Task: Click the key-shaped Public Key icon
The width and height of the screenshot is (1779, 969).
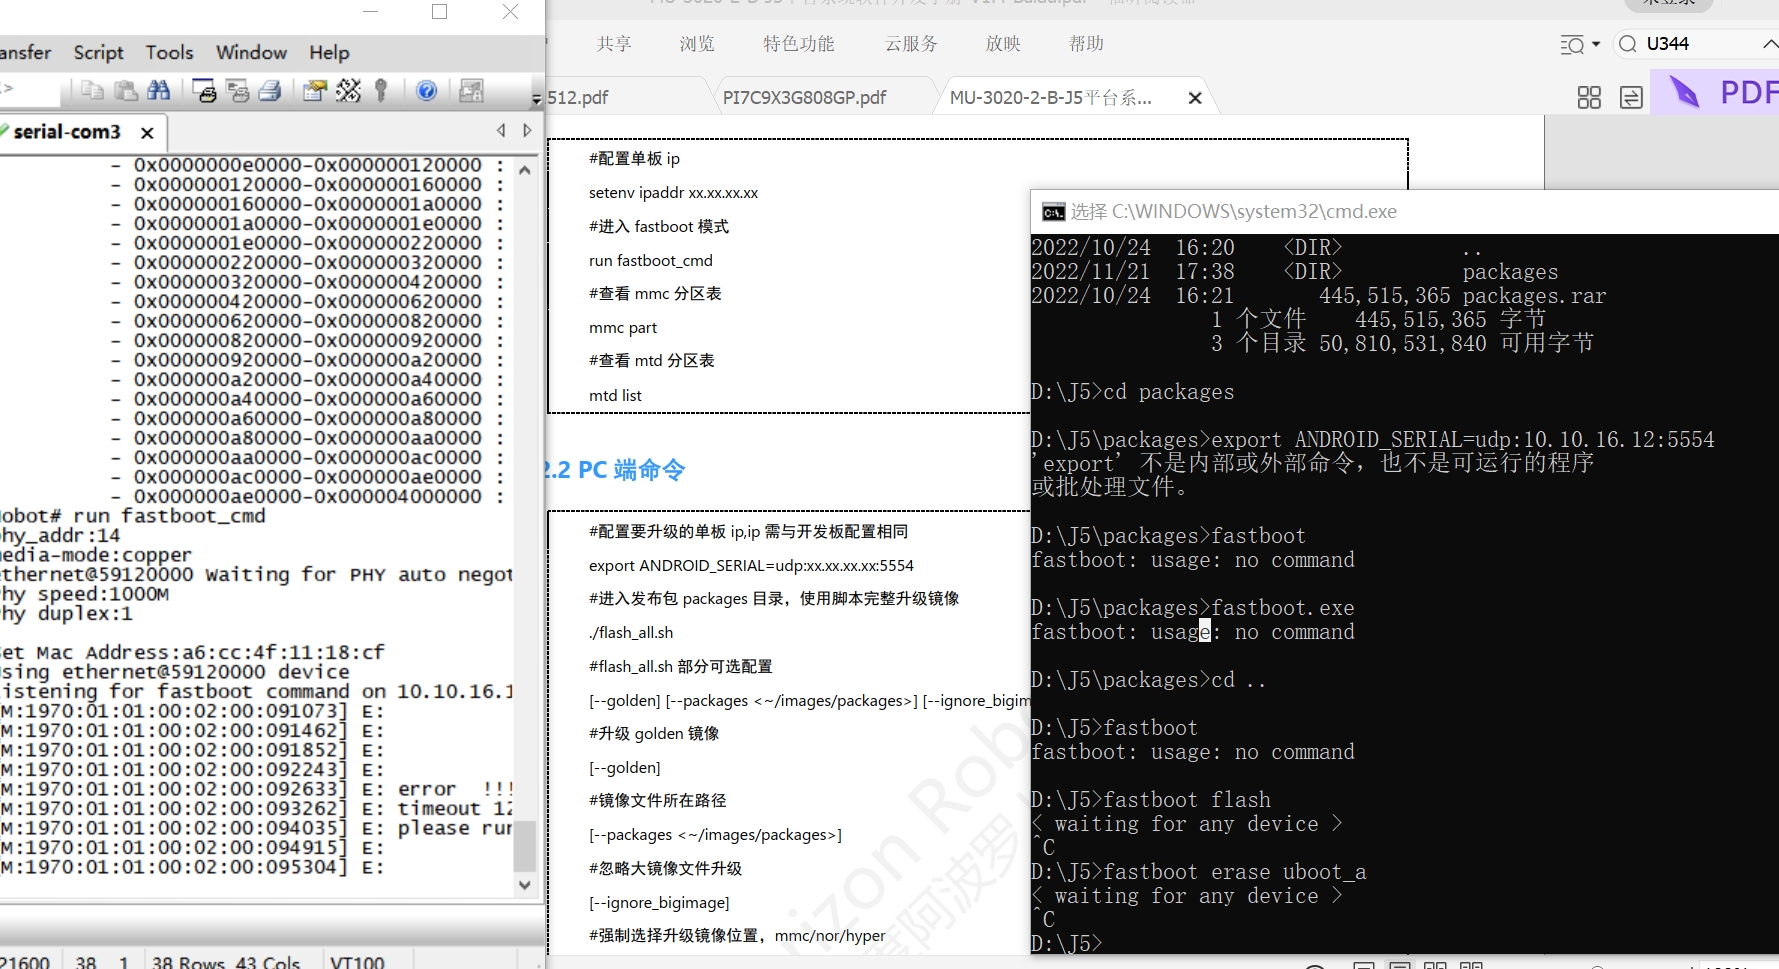Action: click(380, 91)
